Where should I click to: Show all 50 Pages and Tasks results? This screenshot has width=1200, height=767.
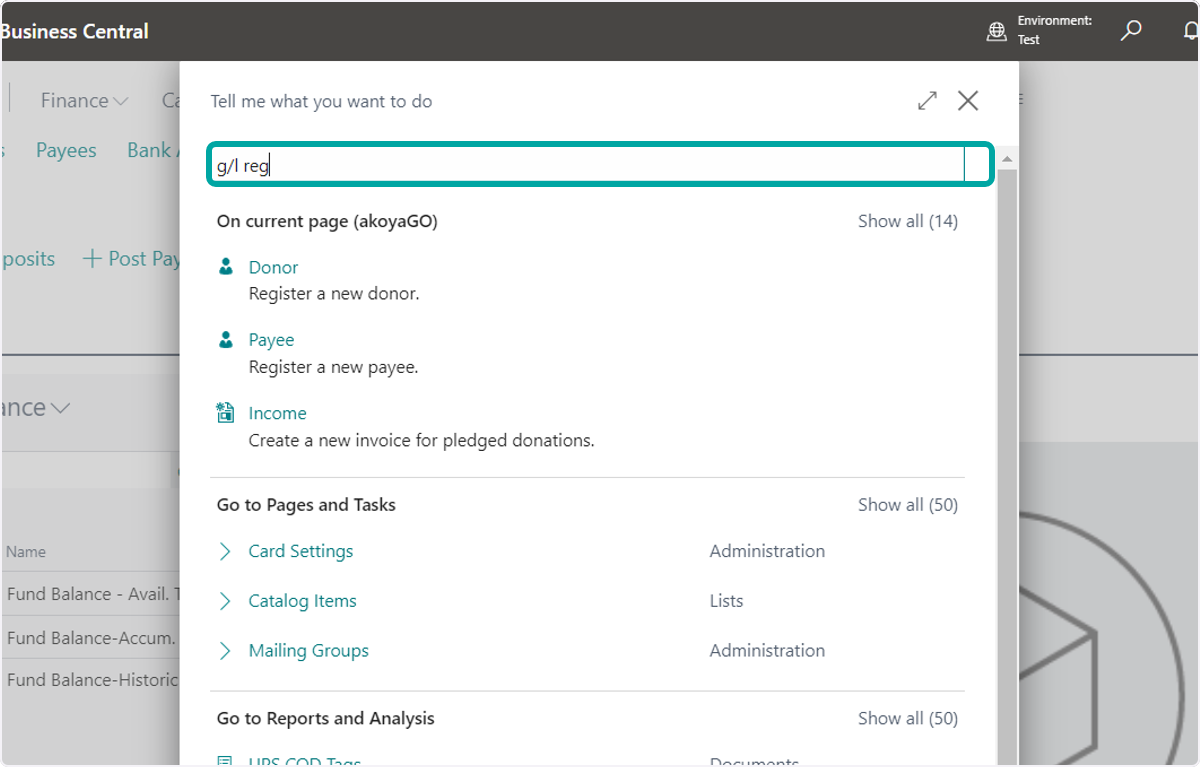tap(907, 505)
